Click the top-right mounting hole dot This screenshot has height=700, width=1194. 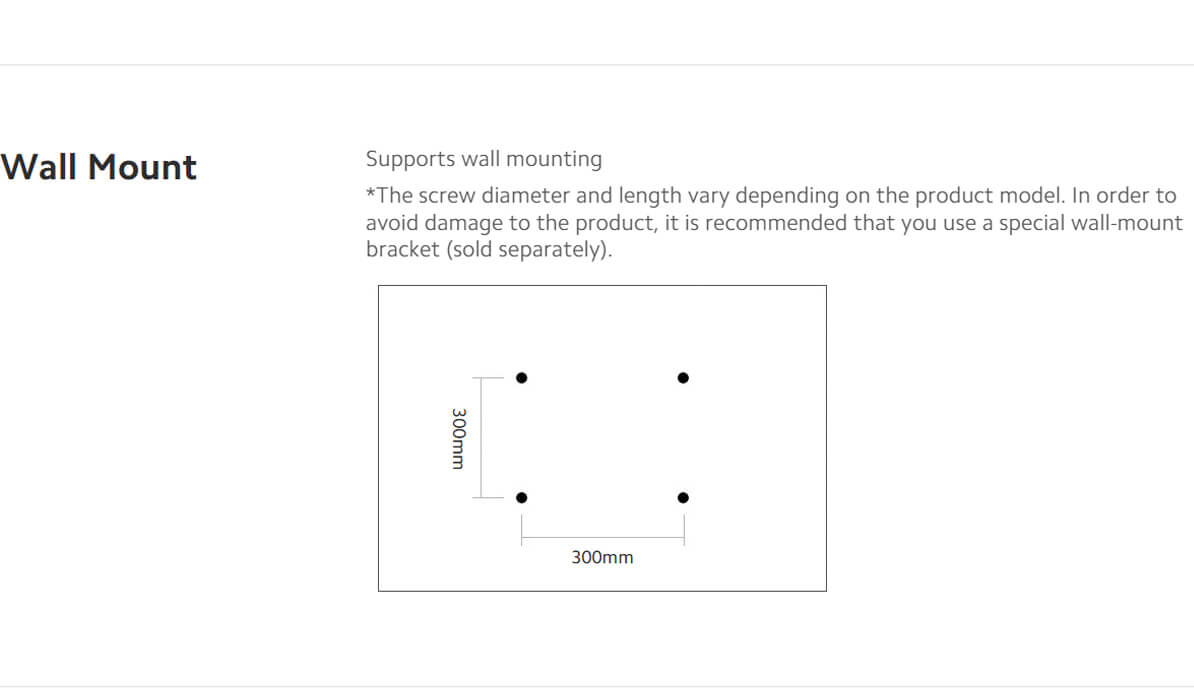(x=683, y=378)
